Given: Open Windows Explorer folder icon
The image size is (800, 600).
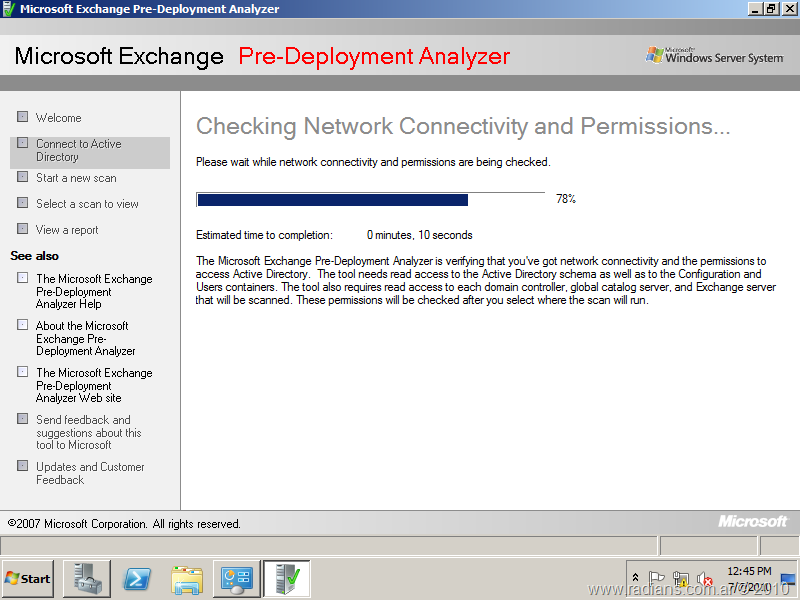Looking at the screenshot, I should coord(187,579).
